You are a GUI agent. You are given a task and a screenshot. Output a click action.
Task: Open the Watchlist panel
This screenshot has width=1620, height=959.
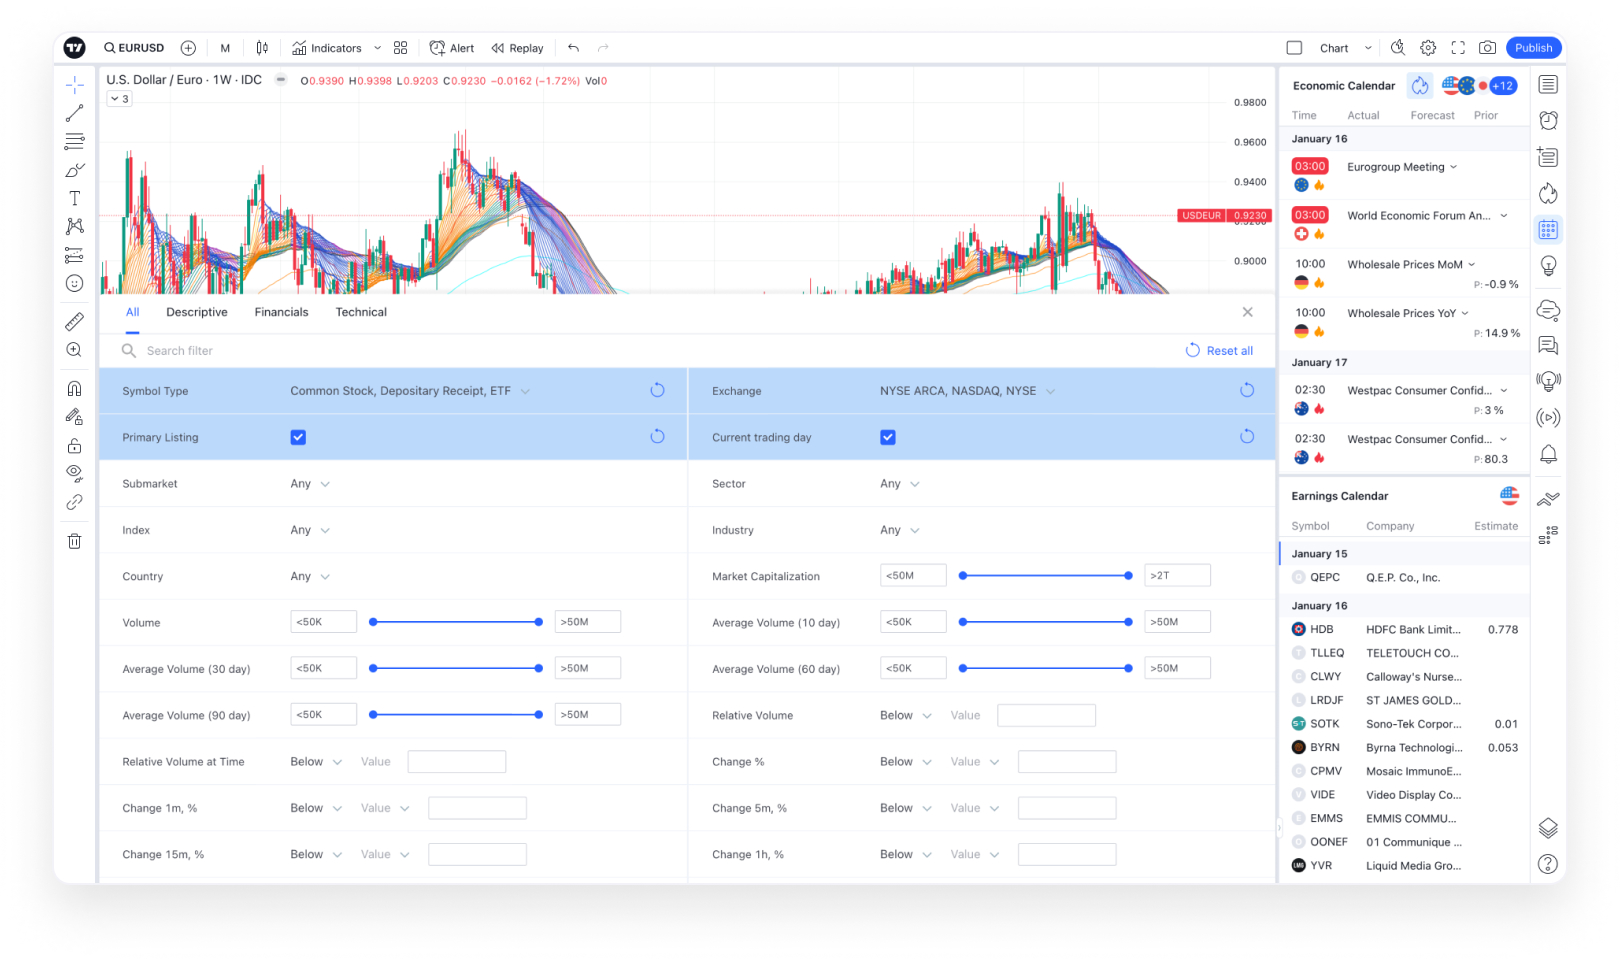pos(1548,84)
